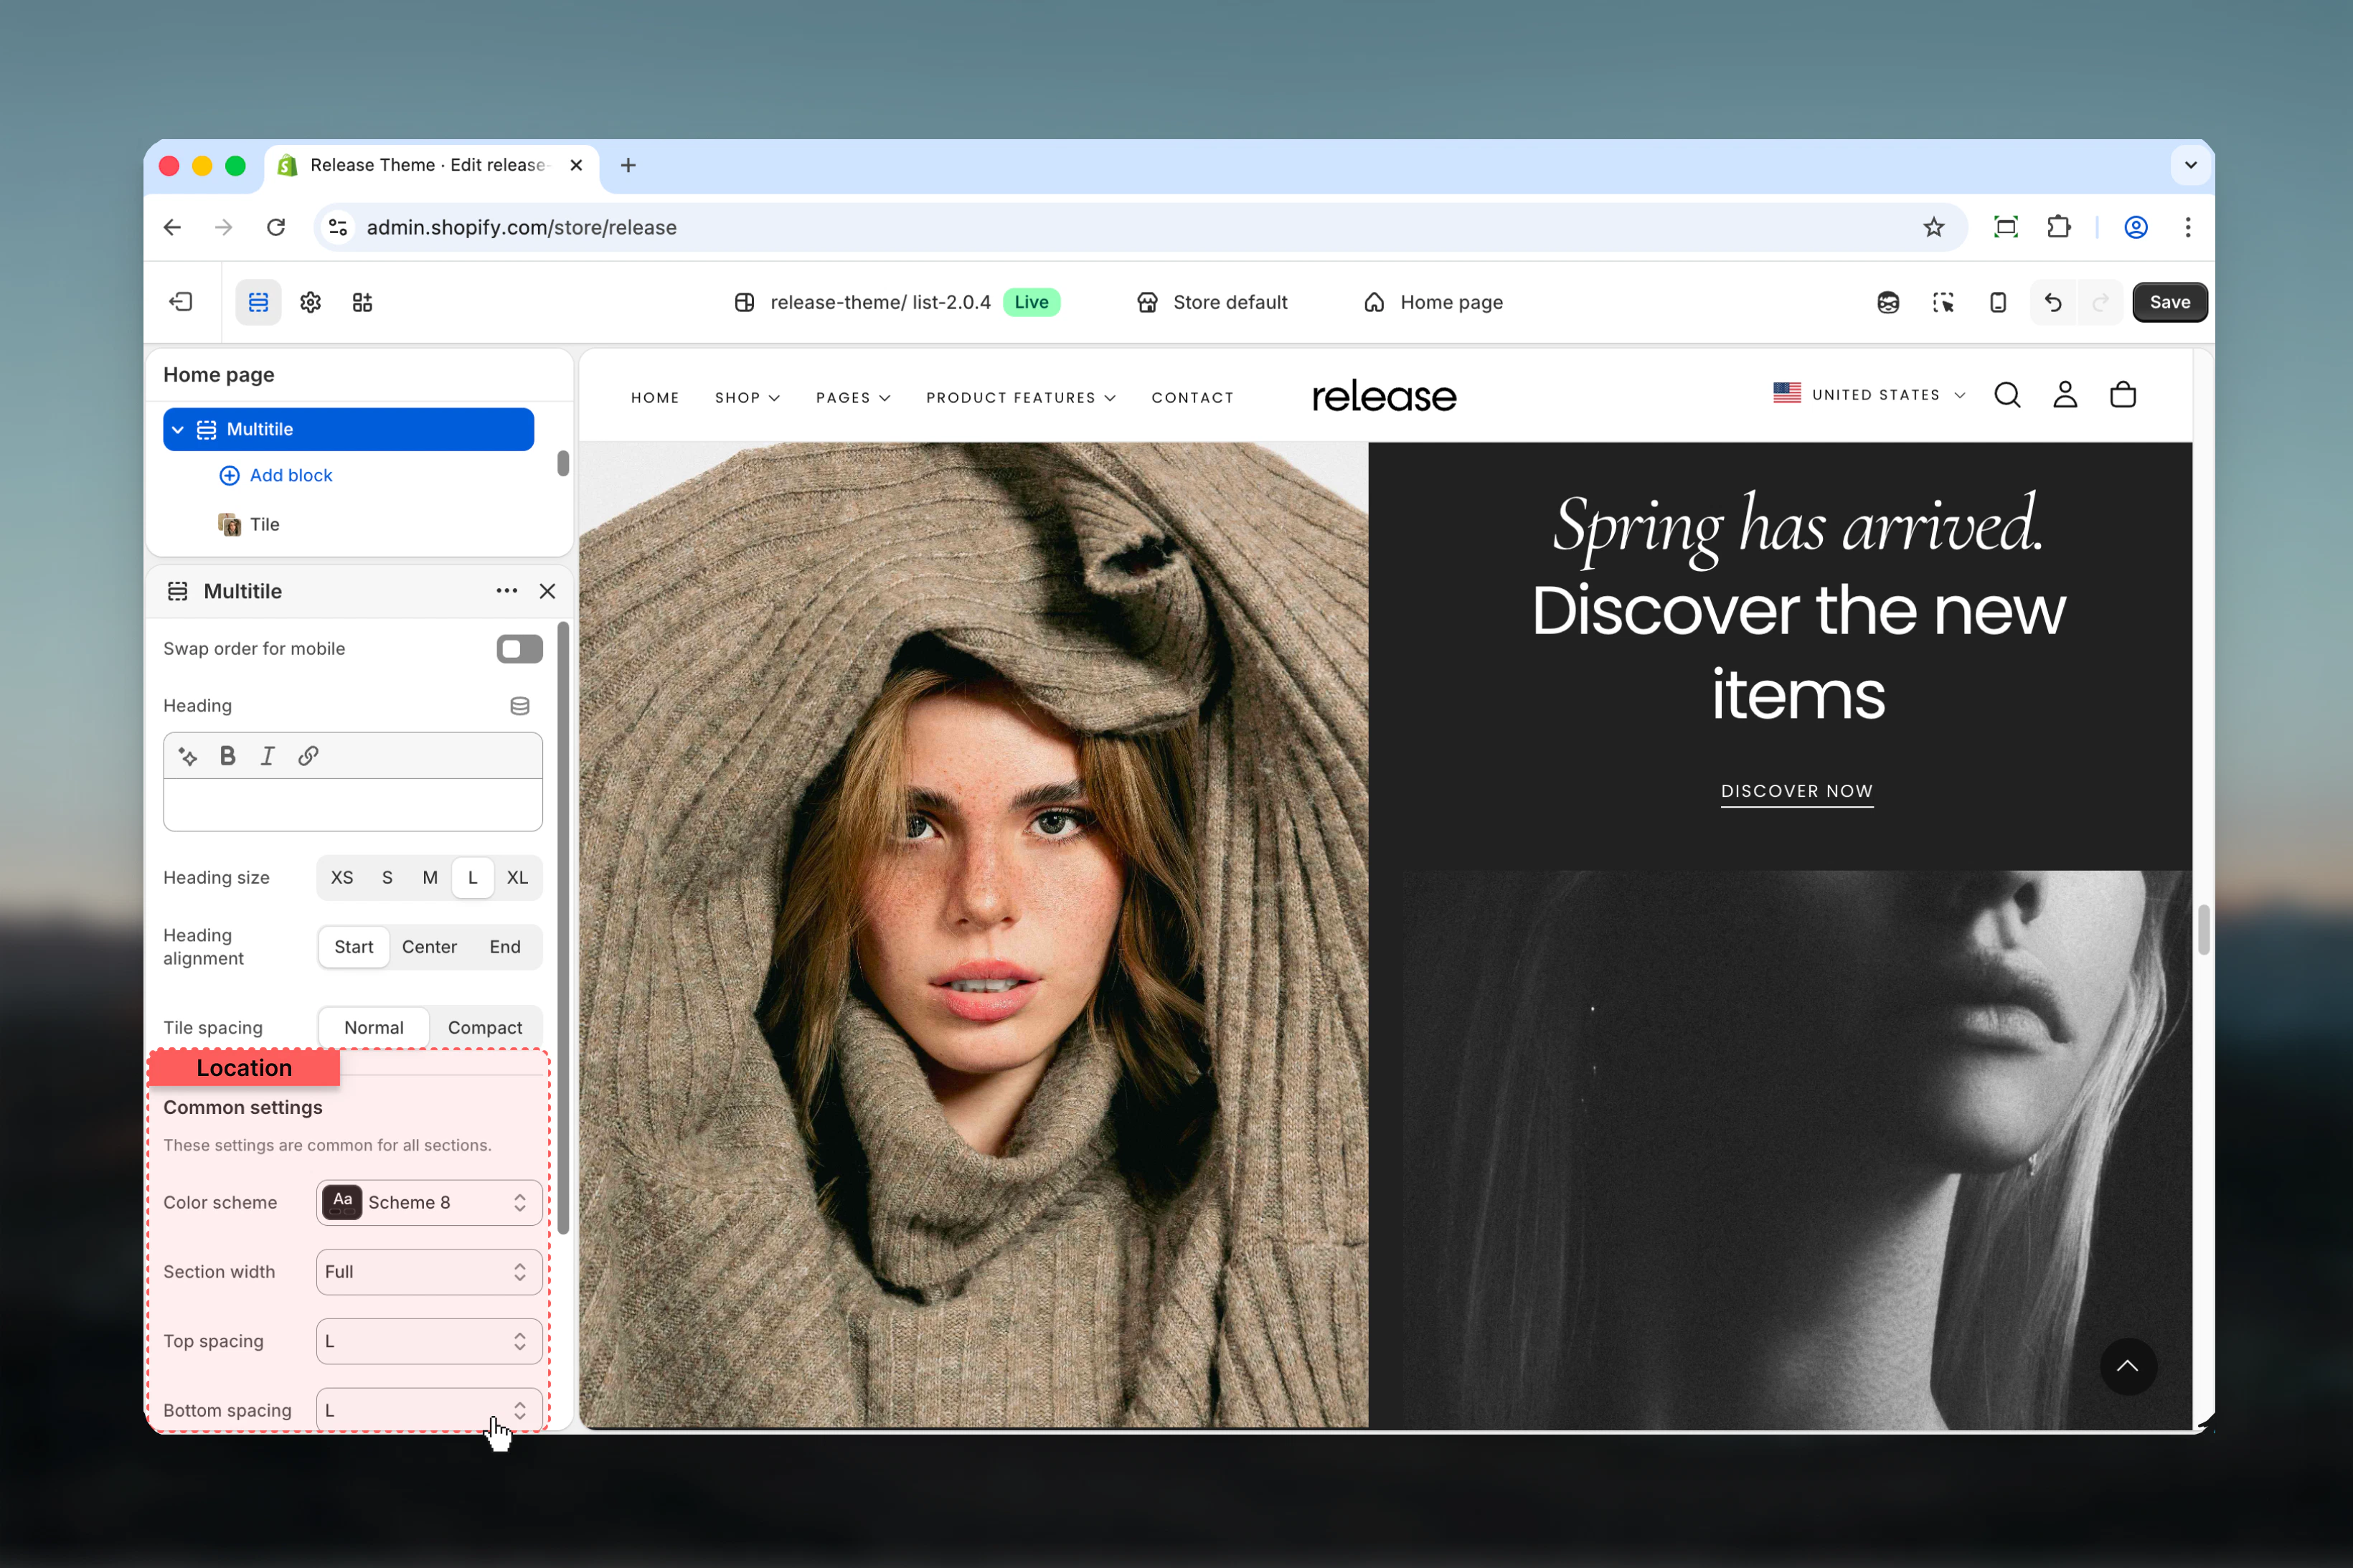Viewport: 2353px width, 1568px height.
Task: Expand the SHOP navigation menu
Action: coord(747,398)
